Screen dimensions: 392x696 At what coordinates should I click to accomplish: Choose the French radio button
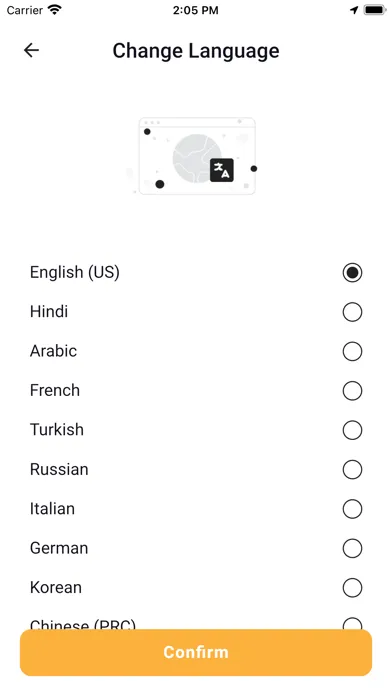352,391
